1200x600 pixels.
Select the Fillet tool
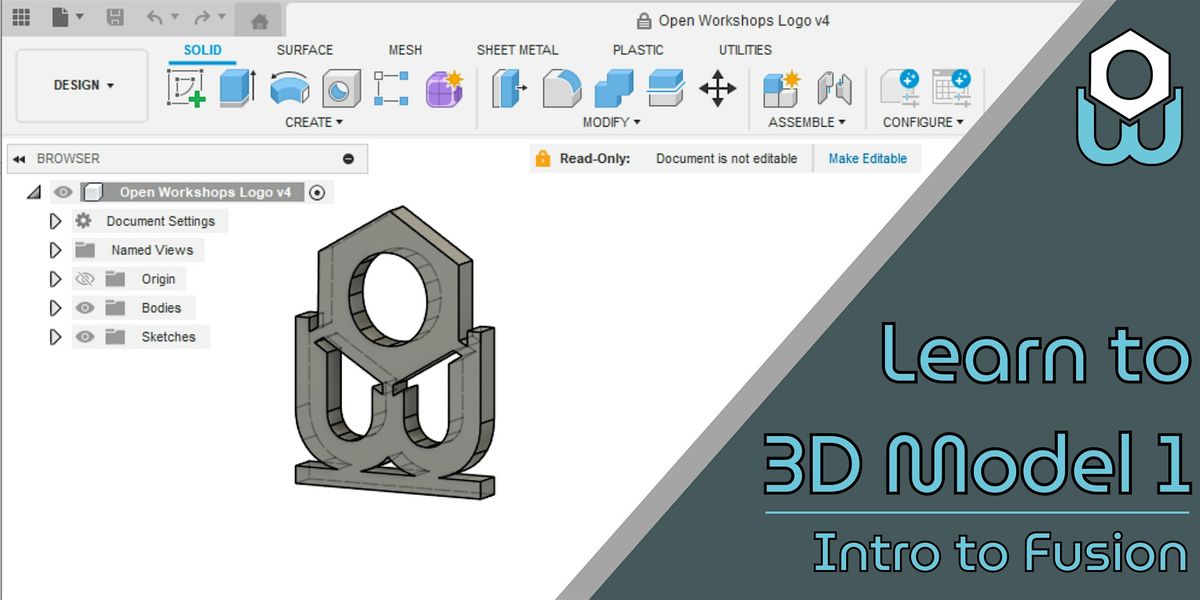pos(562,88)
